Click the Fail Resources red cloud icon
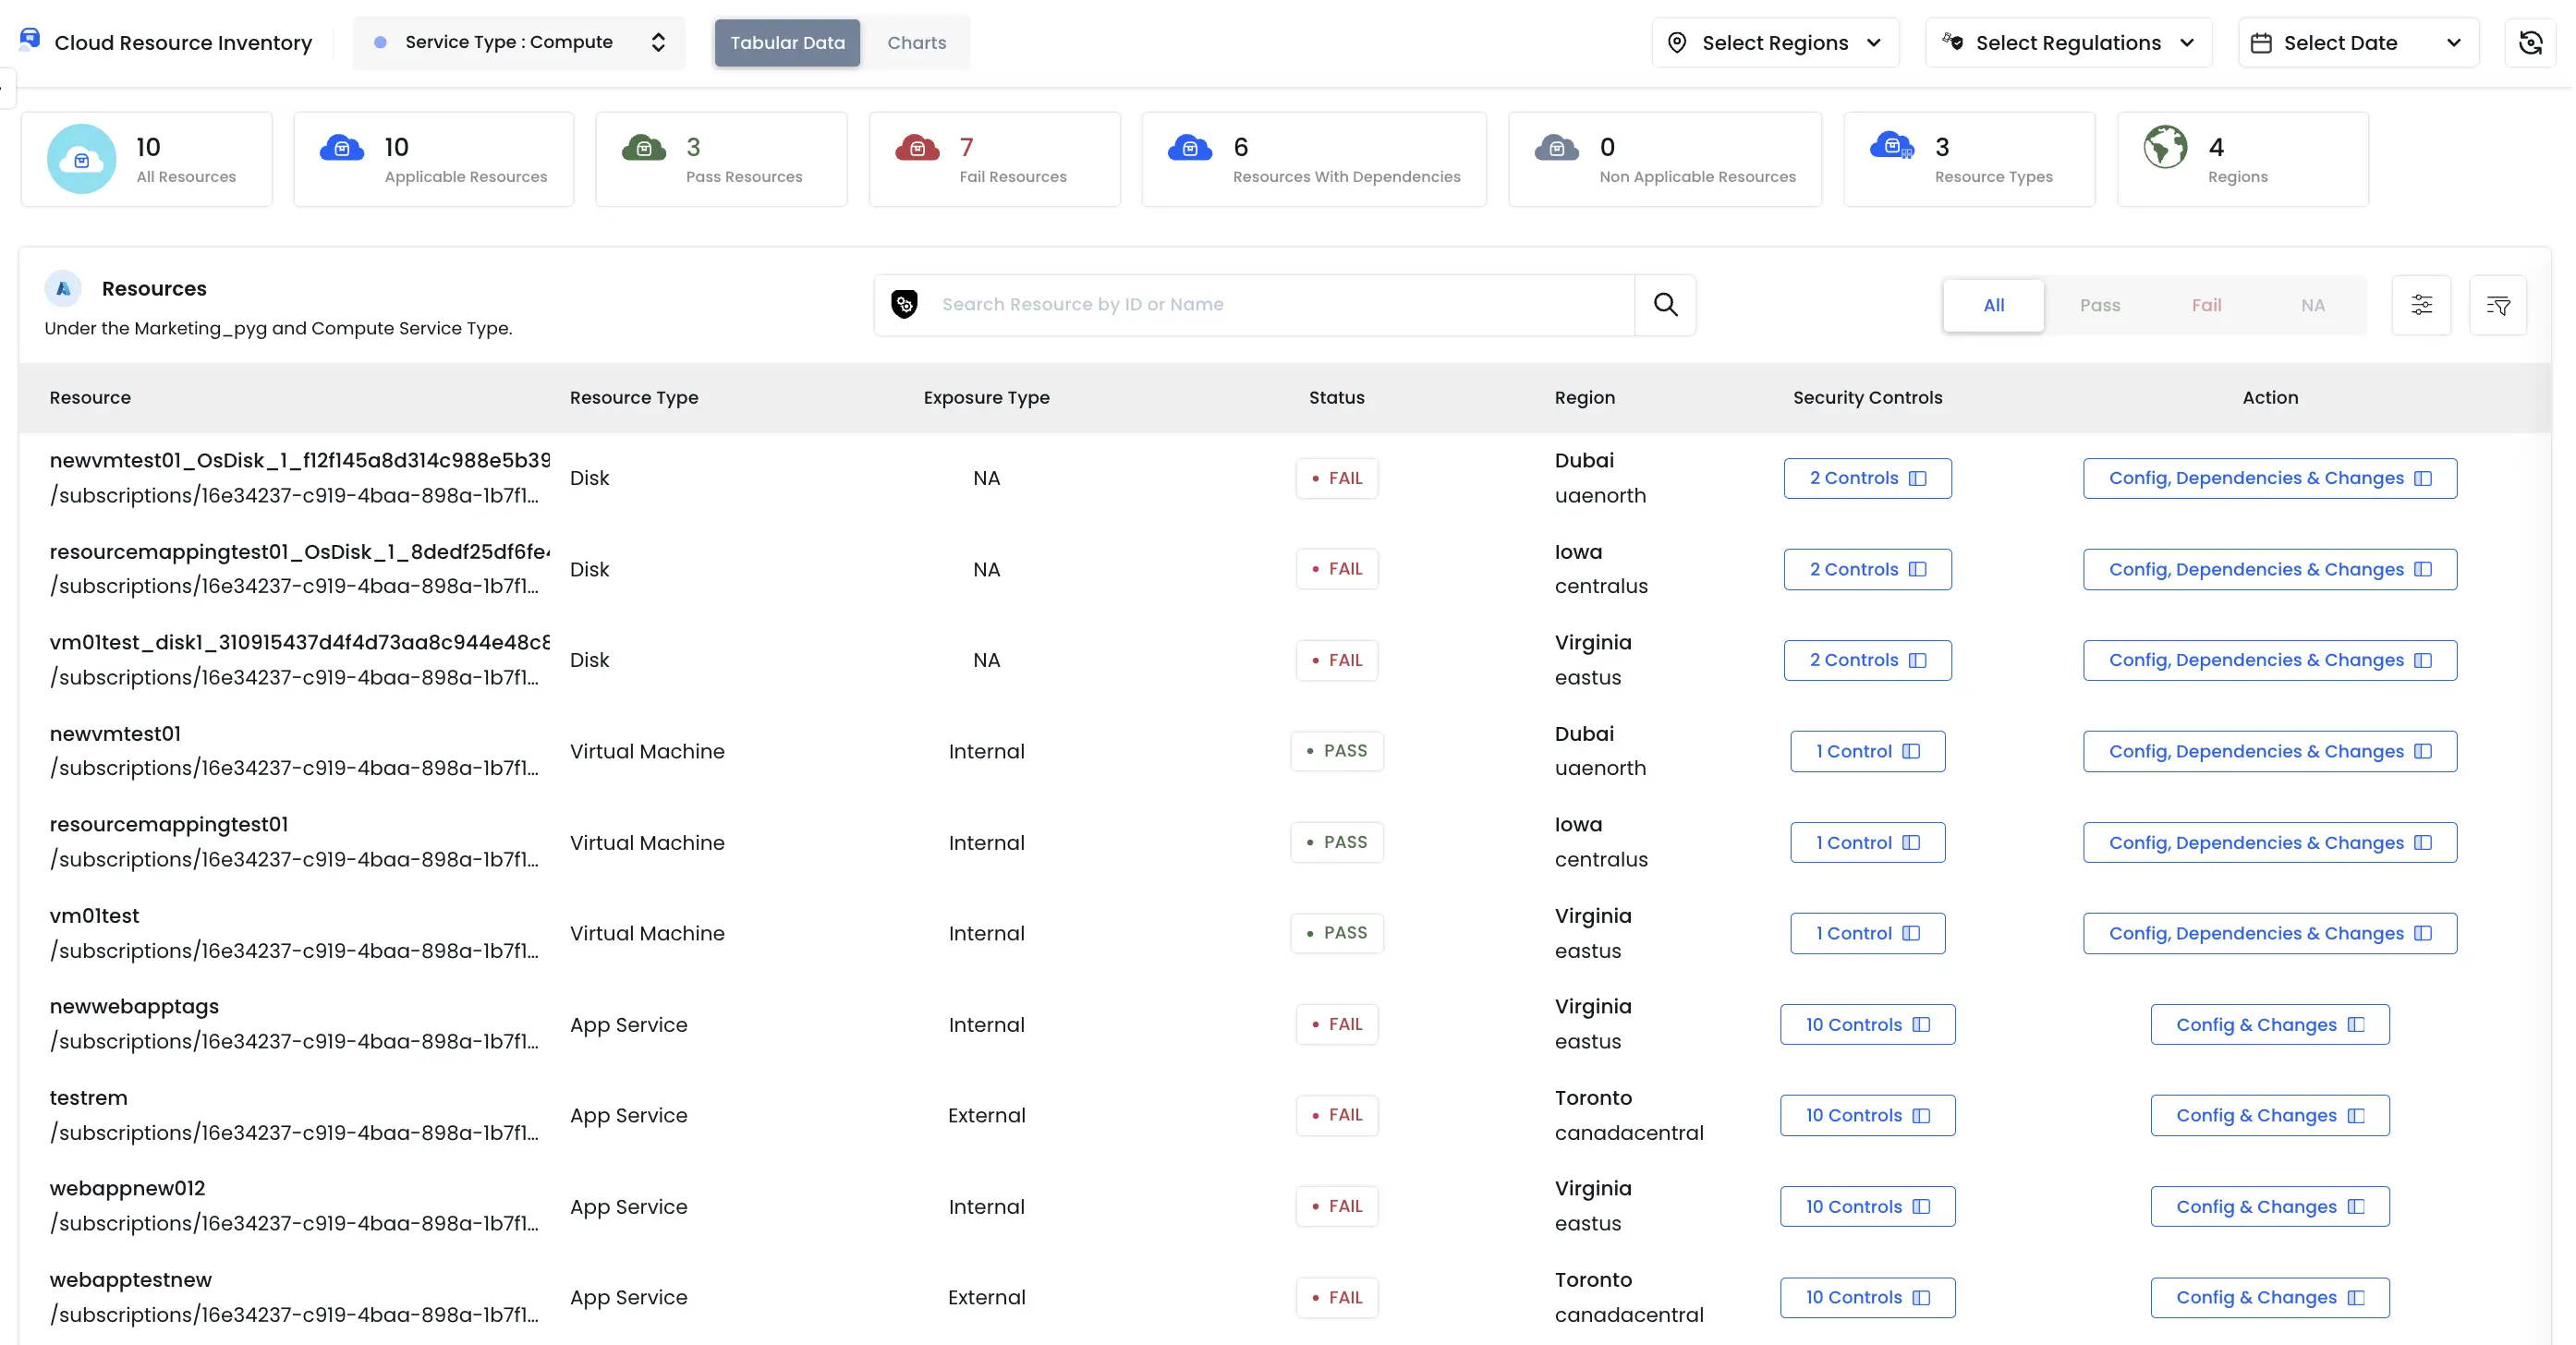 918,147
